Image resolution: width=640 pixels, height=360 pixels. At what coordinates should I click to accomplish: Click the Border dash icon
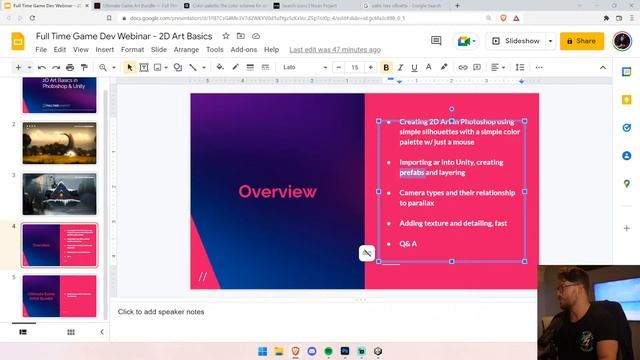[265, 67]
